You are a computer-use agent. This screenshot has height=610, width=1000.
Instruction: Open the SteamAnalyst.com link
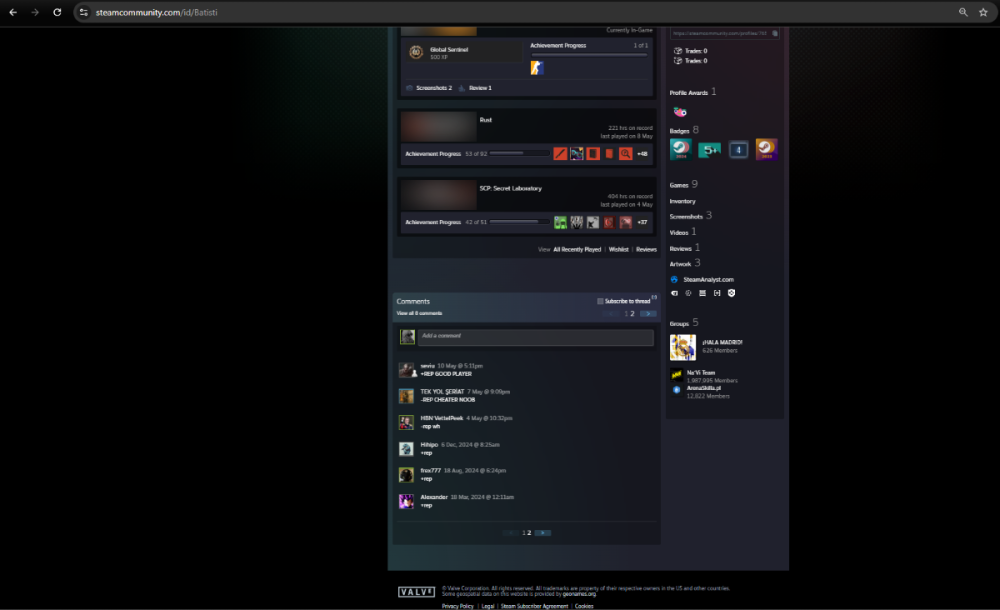click(709, 279)
